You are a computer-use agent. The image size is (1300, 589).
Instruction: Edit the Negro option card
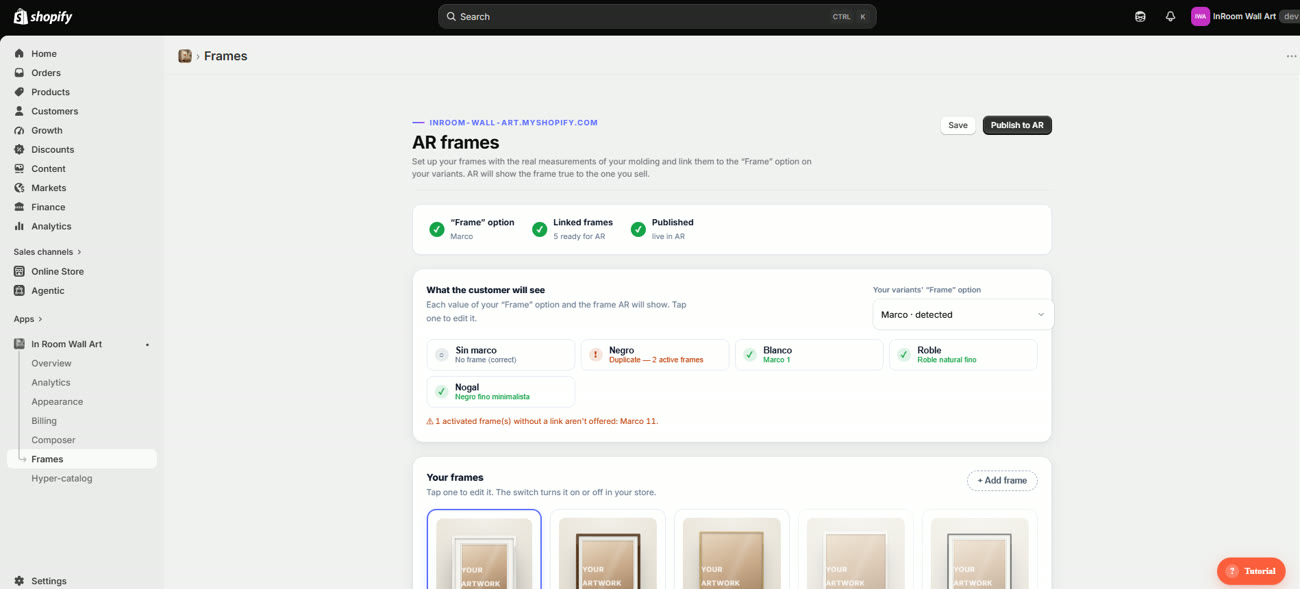click(655, 355)
